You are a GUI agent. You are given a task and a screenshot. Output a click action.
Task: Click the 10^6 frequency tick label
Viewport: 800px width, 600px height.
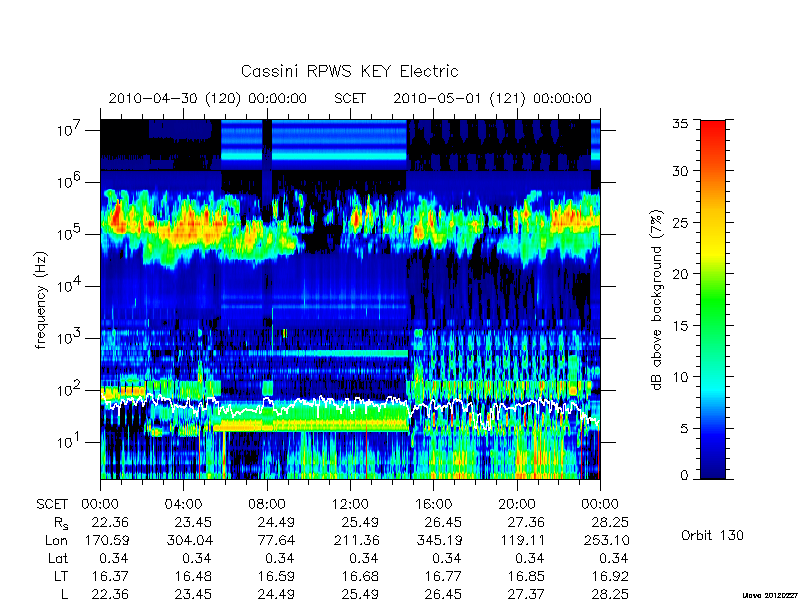[69, 182]
